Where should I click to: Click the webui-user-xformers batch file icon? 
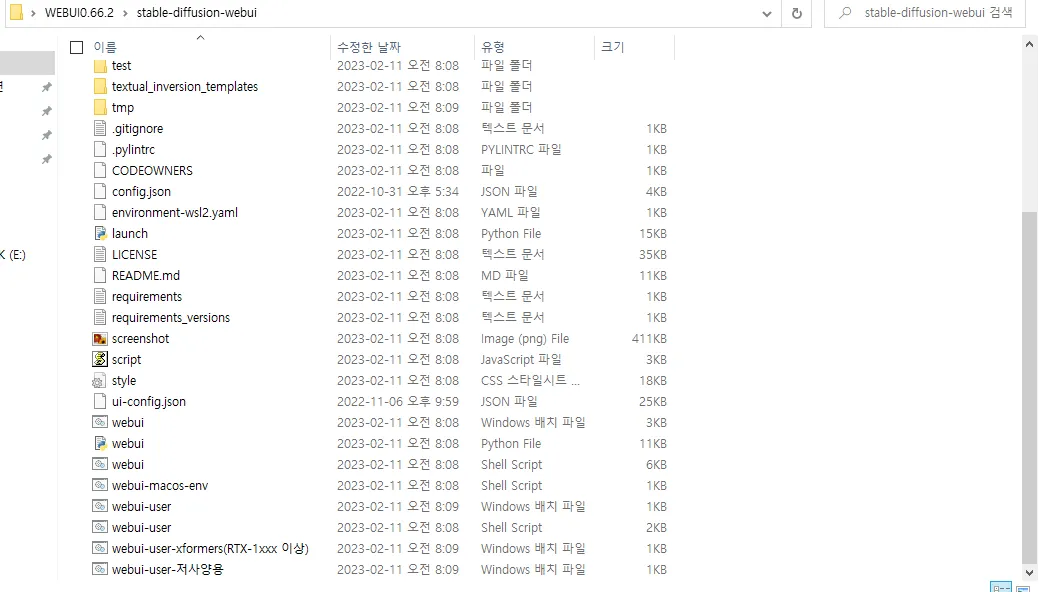[x=100, y=548]
